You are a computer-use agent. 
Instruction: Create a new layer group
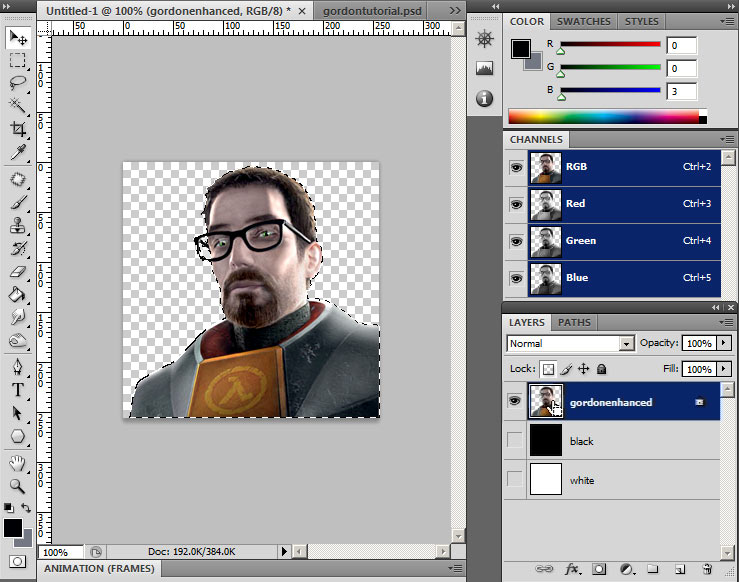tap(653, 569)
